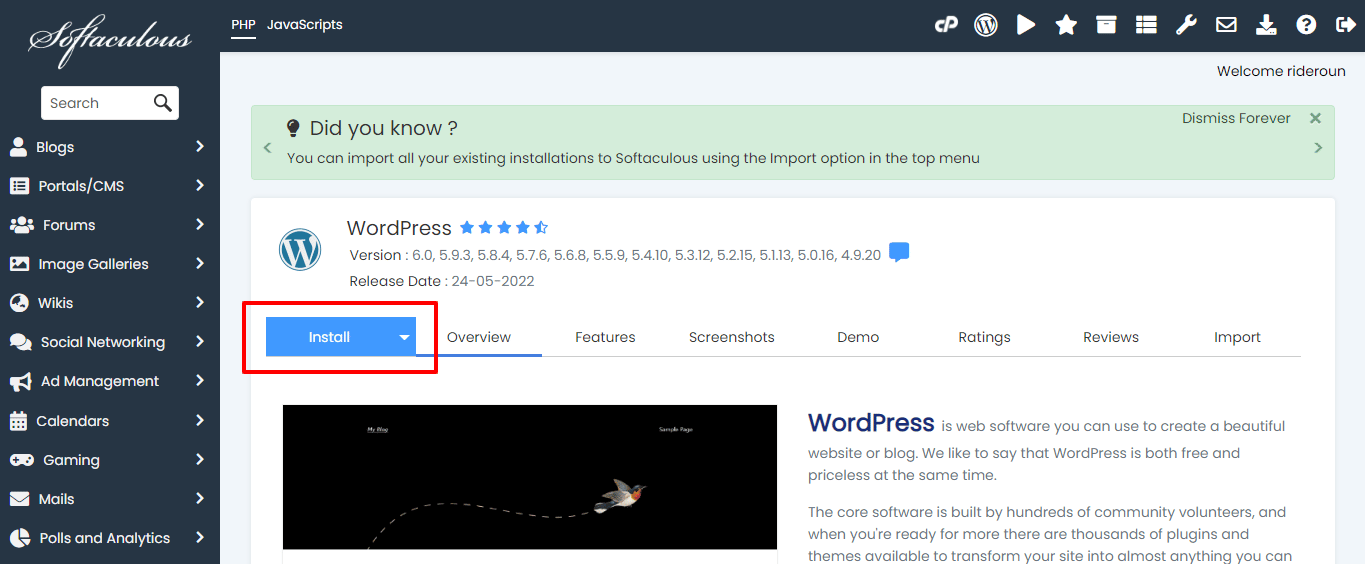Viewport: 1365px width, 564px height.
Task: Click the Calendars icon in sidebar
Action: click(x=18, y=421)
